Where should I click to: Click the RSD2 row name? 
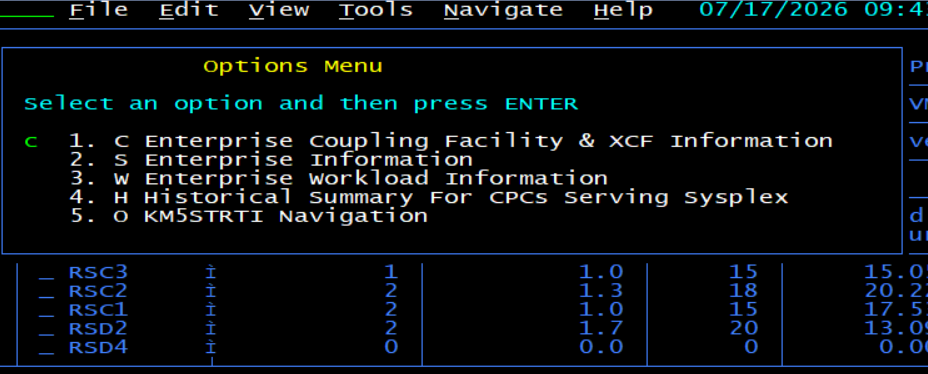[98, 329]
